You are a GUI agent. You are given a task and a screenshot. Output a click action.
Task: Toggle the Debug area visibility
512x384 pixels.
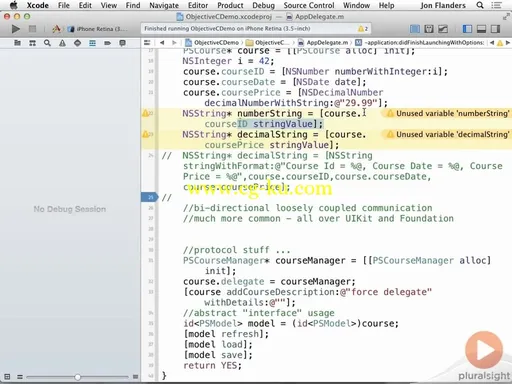481,29
